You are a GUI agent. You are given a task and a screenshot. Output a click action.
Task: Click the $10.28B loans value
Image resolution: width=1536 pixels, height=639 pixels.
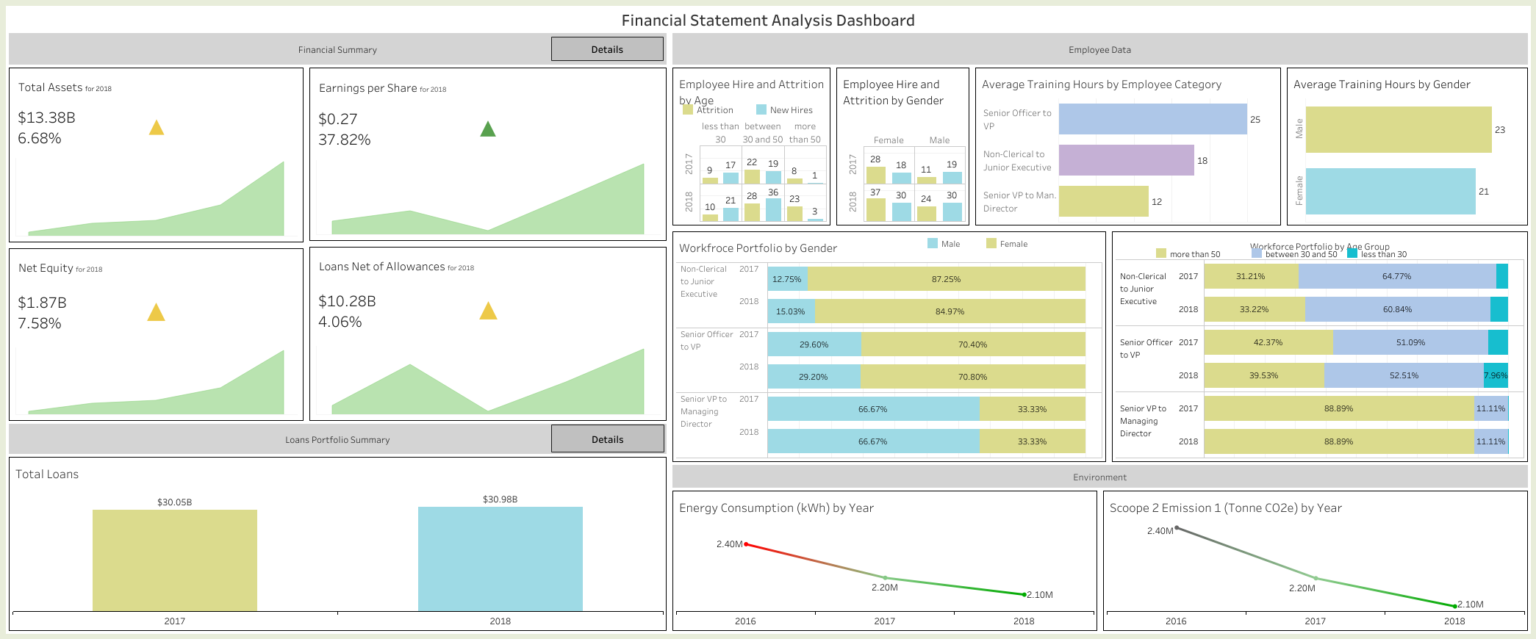[x=347, y=301]
